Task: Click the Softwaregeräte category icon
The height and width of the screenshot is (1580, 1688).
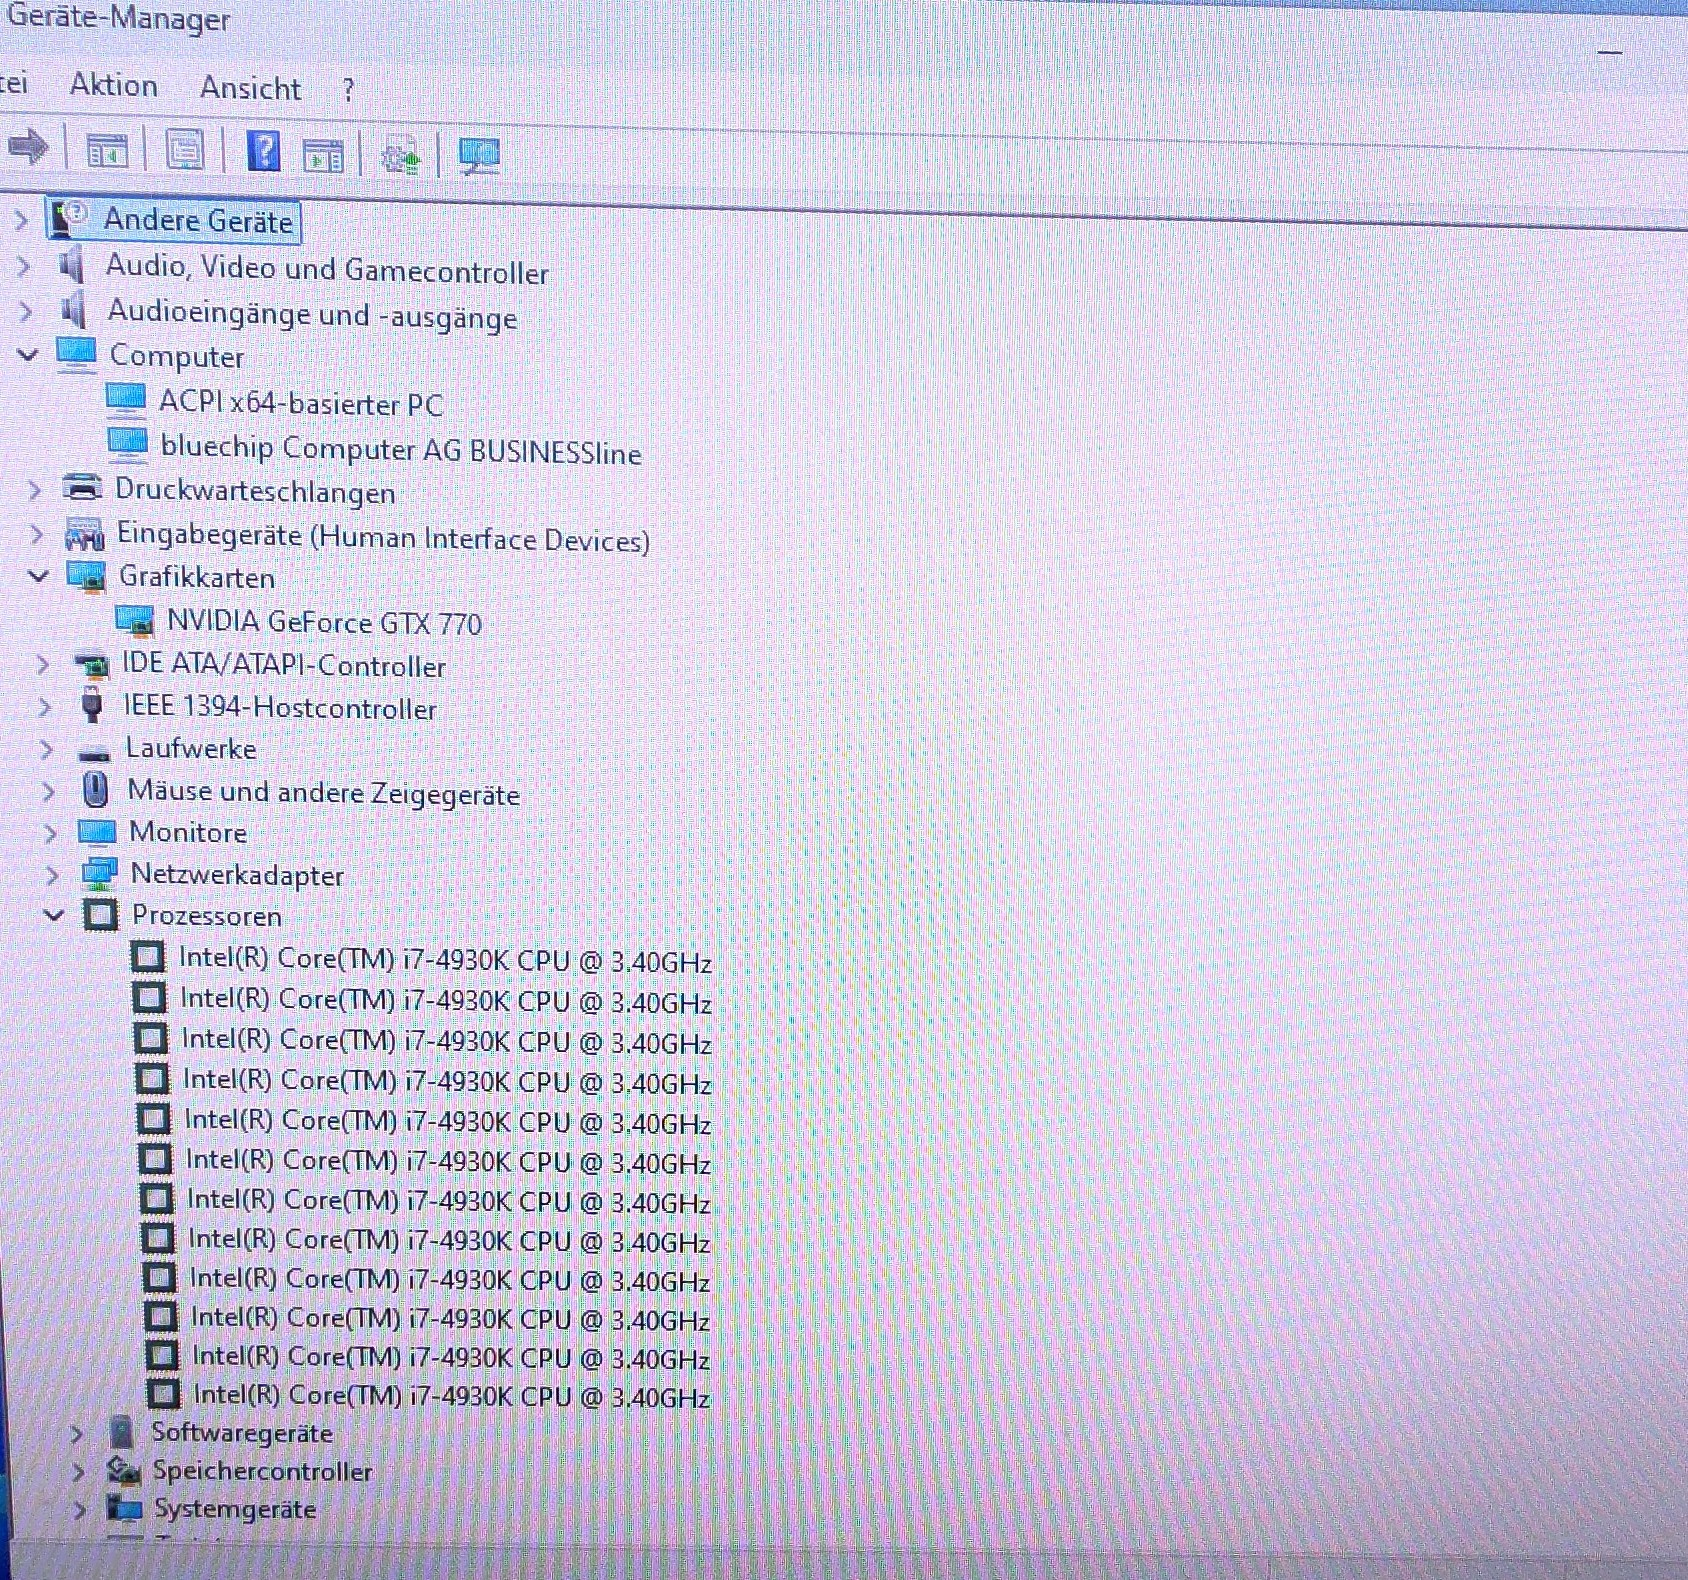Action: [121, 1432]
